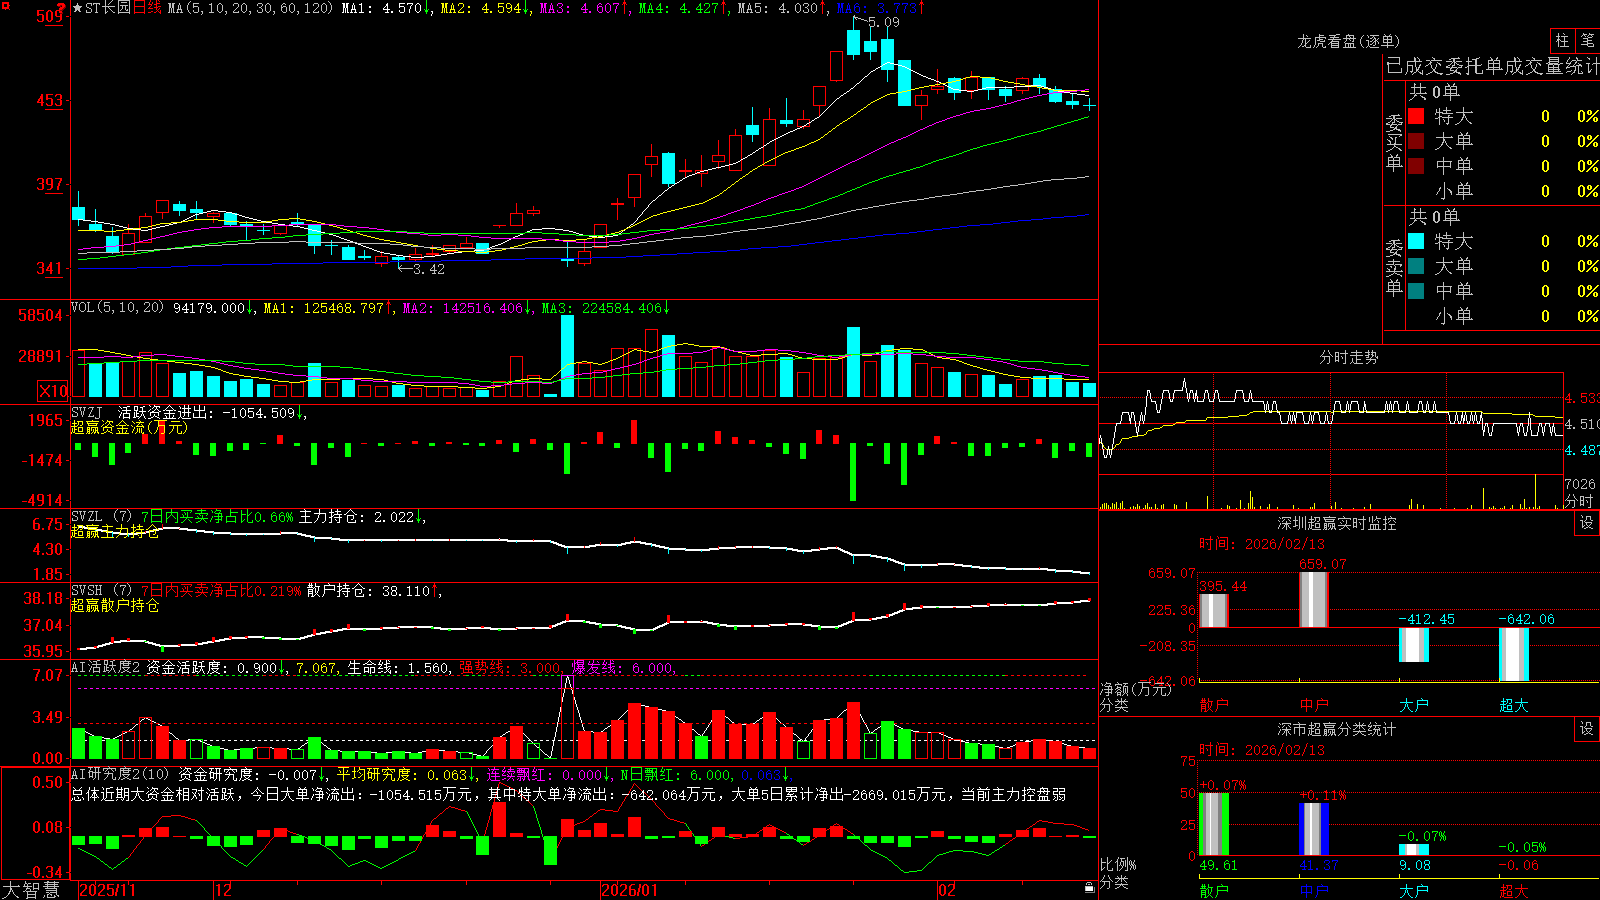Click the 5.09 high price annotation
The width and height of the screenshot is (1600, 900).
coord(884,22)
